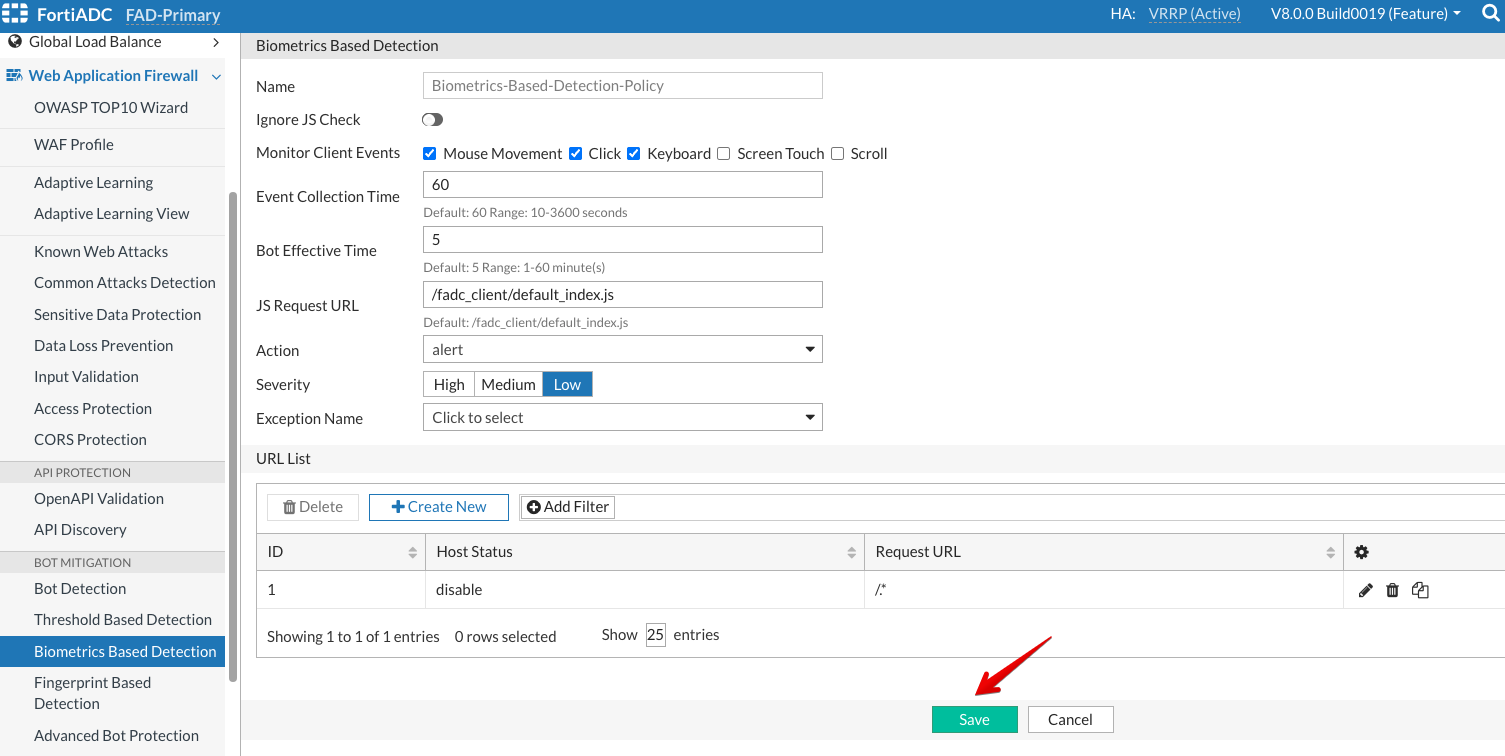Click Create New in URL List
Screen dimensions: 1505x756
click(438, 507)
